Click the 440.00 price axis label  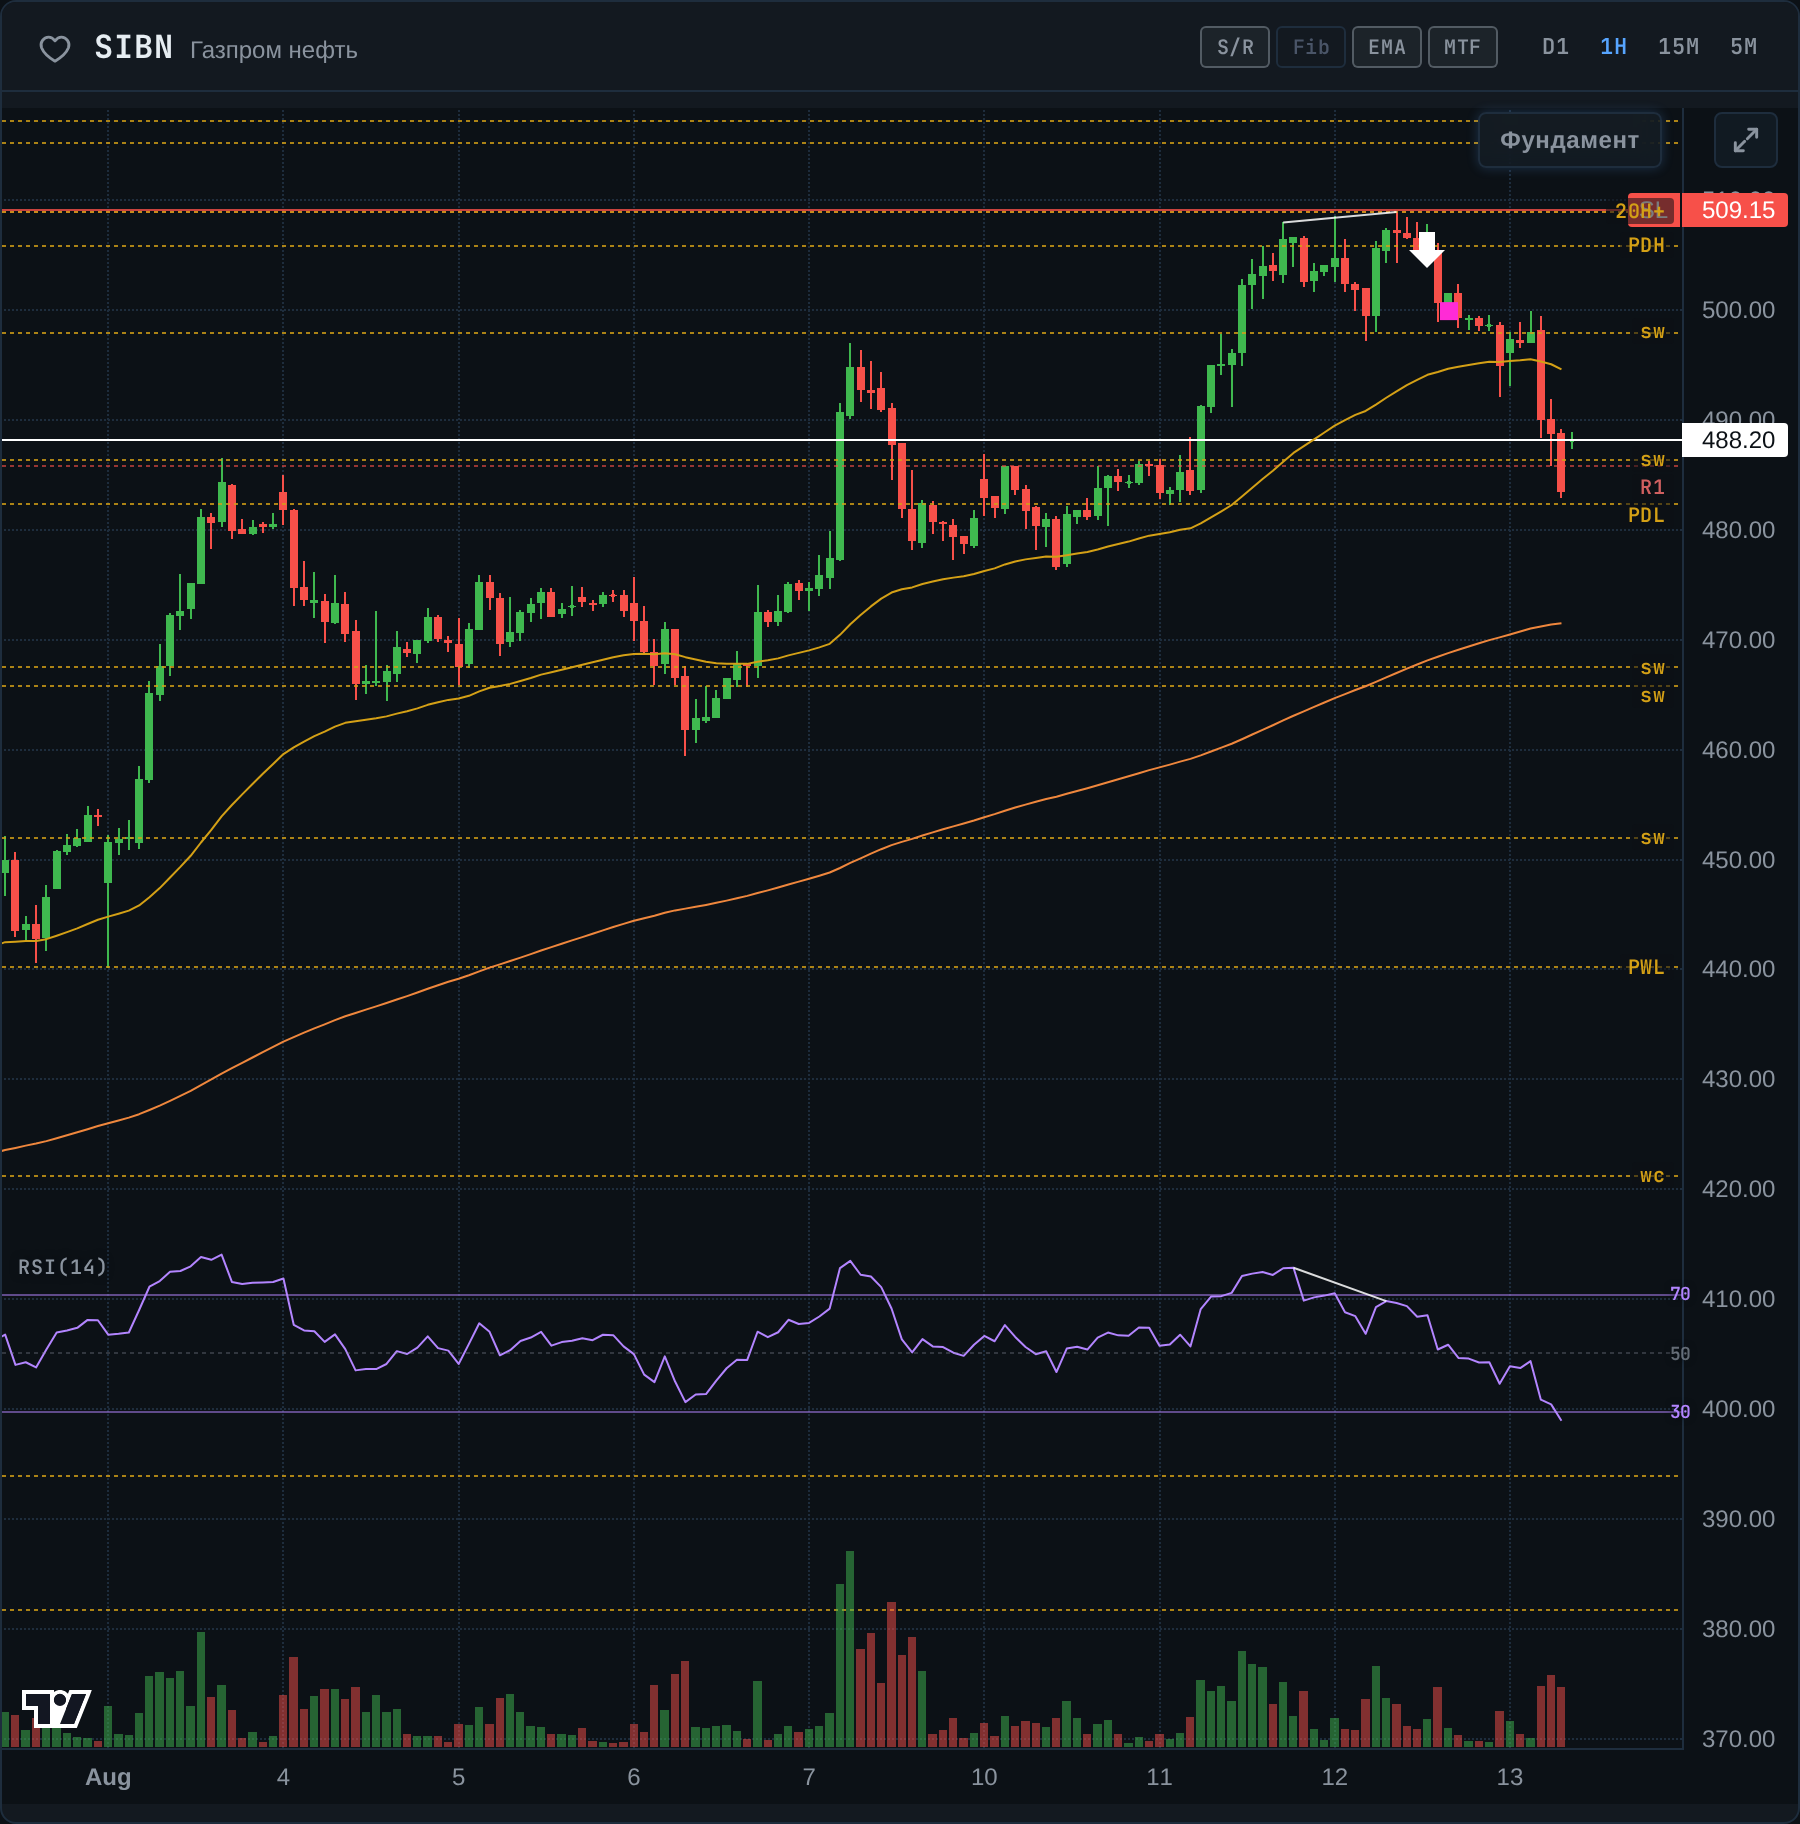(1738, 969)
